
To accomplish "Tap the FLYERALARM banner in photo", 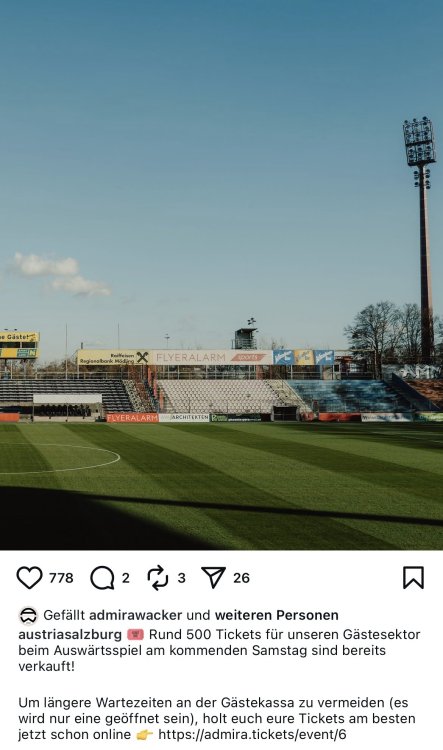I will [210, 357].
